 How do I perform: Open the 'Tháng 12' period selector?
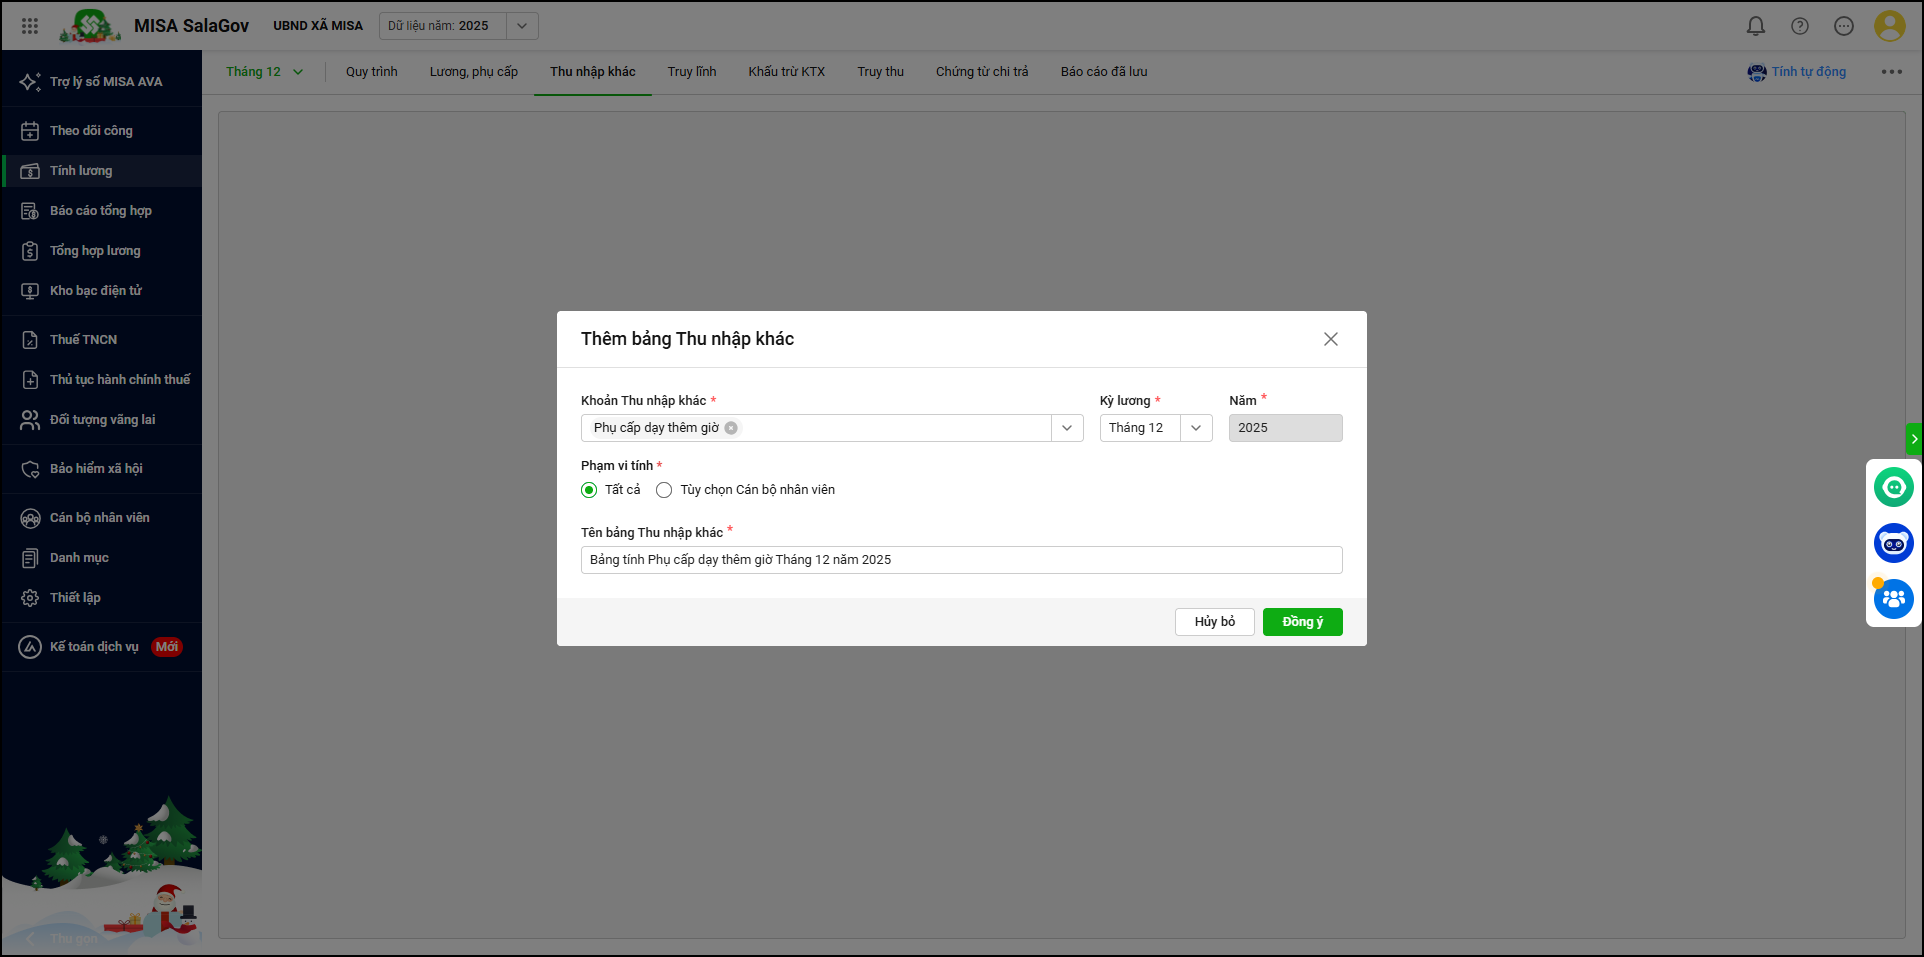pyautogui.click(x=264, y=72)
